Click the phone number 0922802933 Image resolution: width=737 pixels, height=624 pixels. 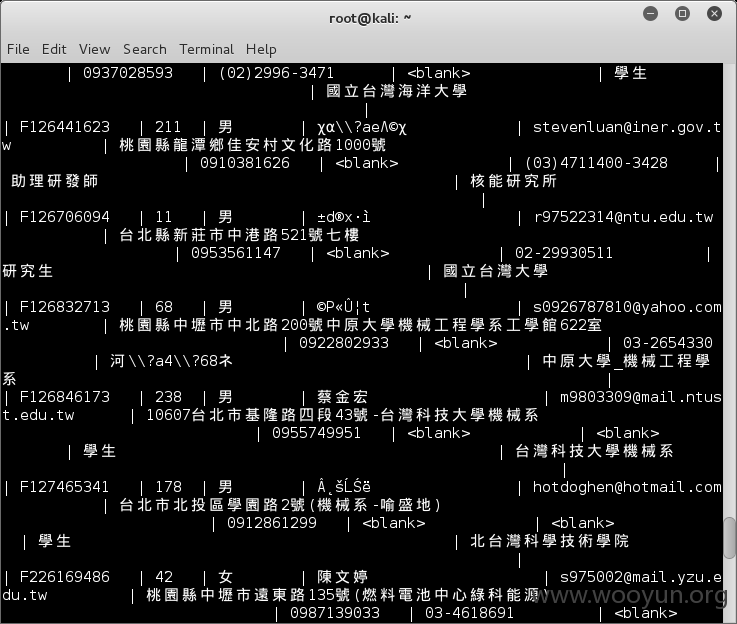point(344,343)
